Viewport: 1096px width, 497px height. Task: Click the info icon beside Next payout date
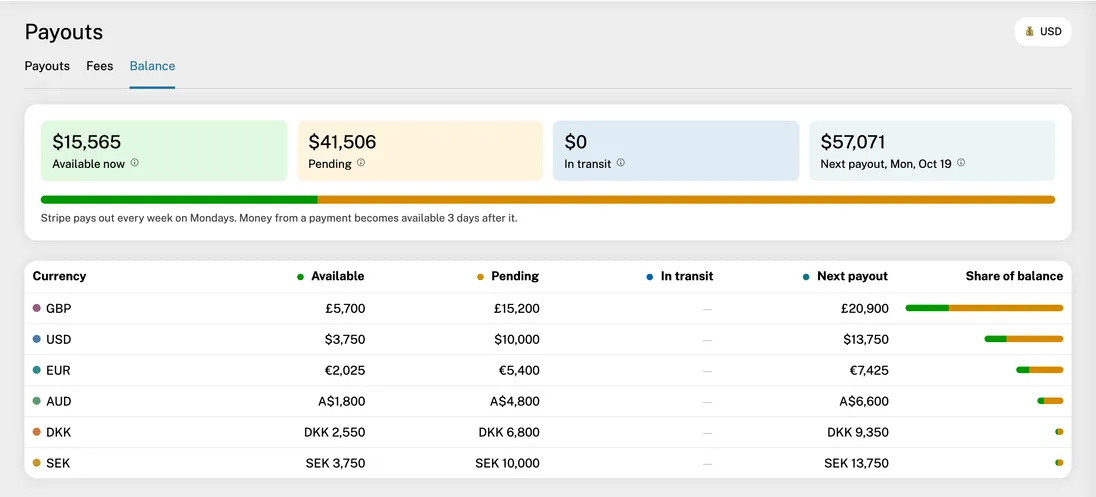(961, 163)
